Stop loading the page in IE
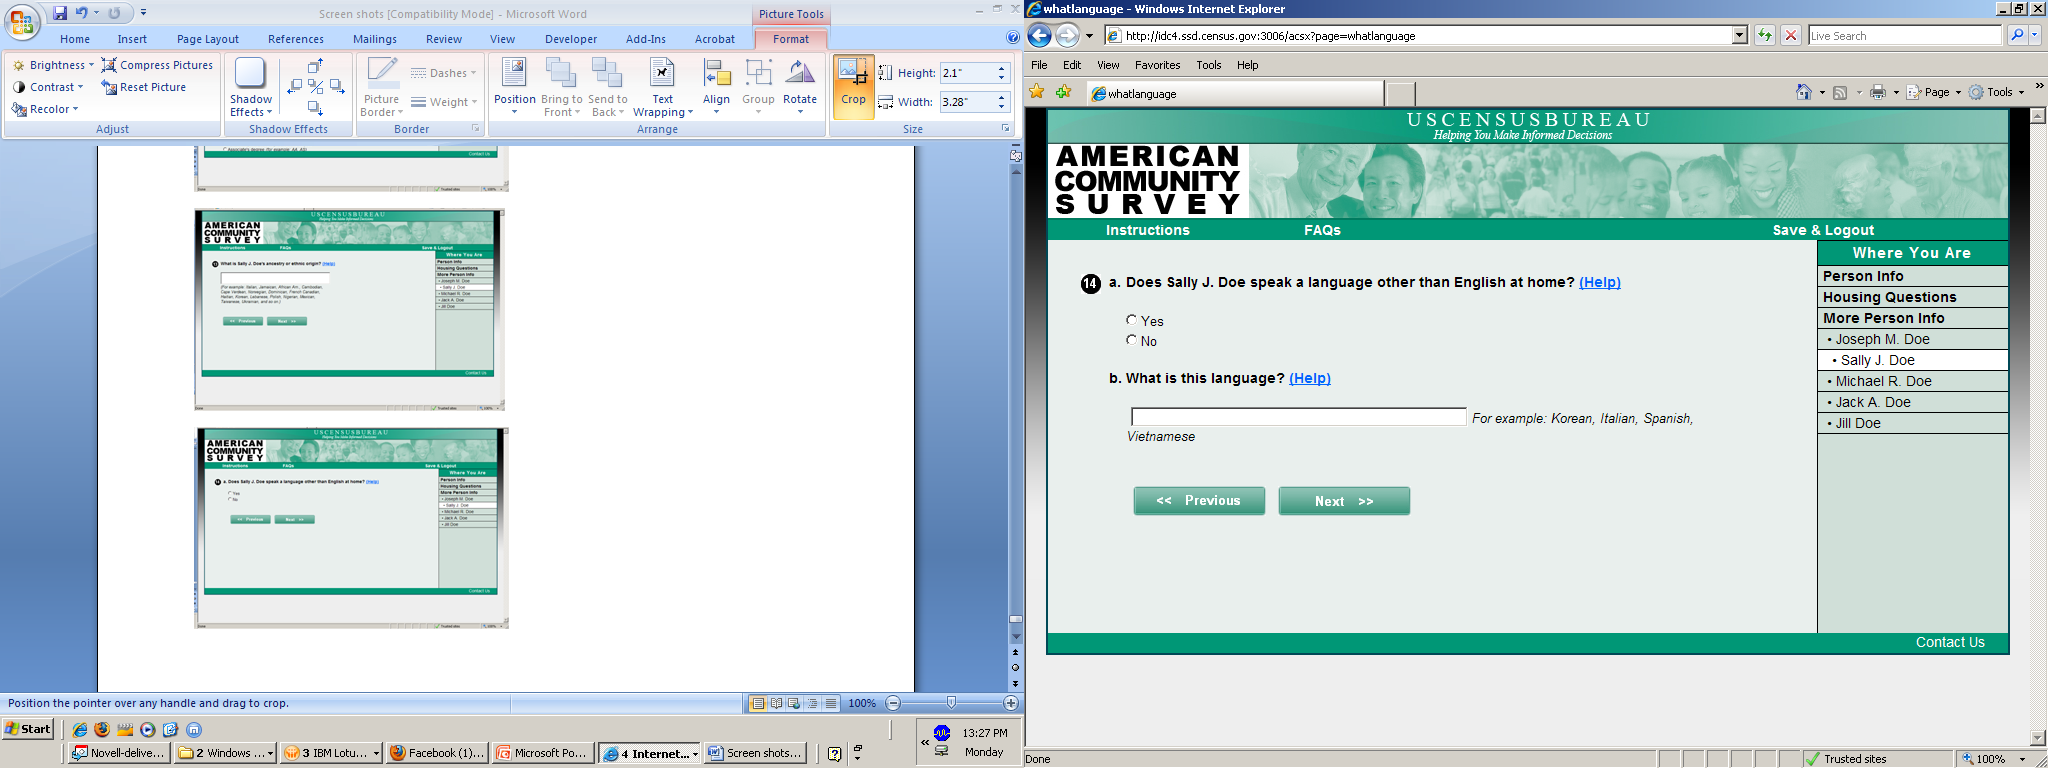 [x=1791, y=36]
